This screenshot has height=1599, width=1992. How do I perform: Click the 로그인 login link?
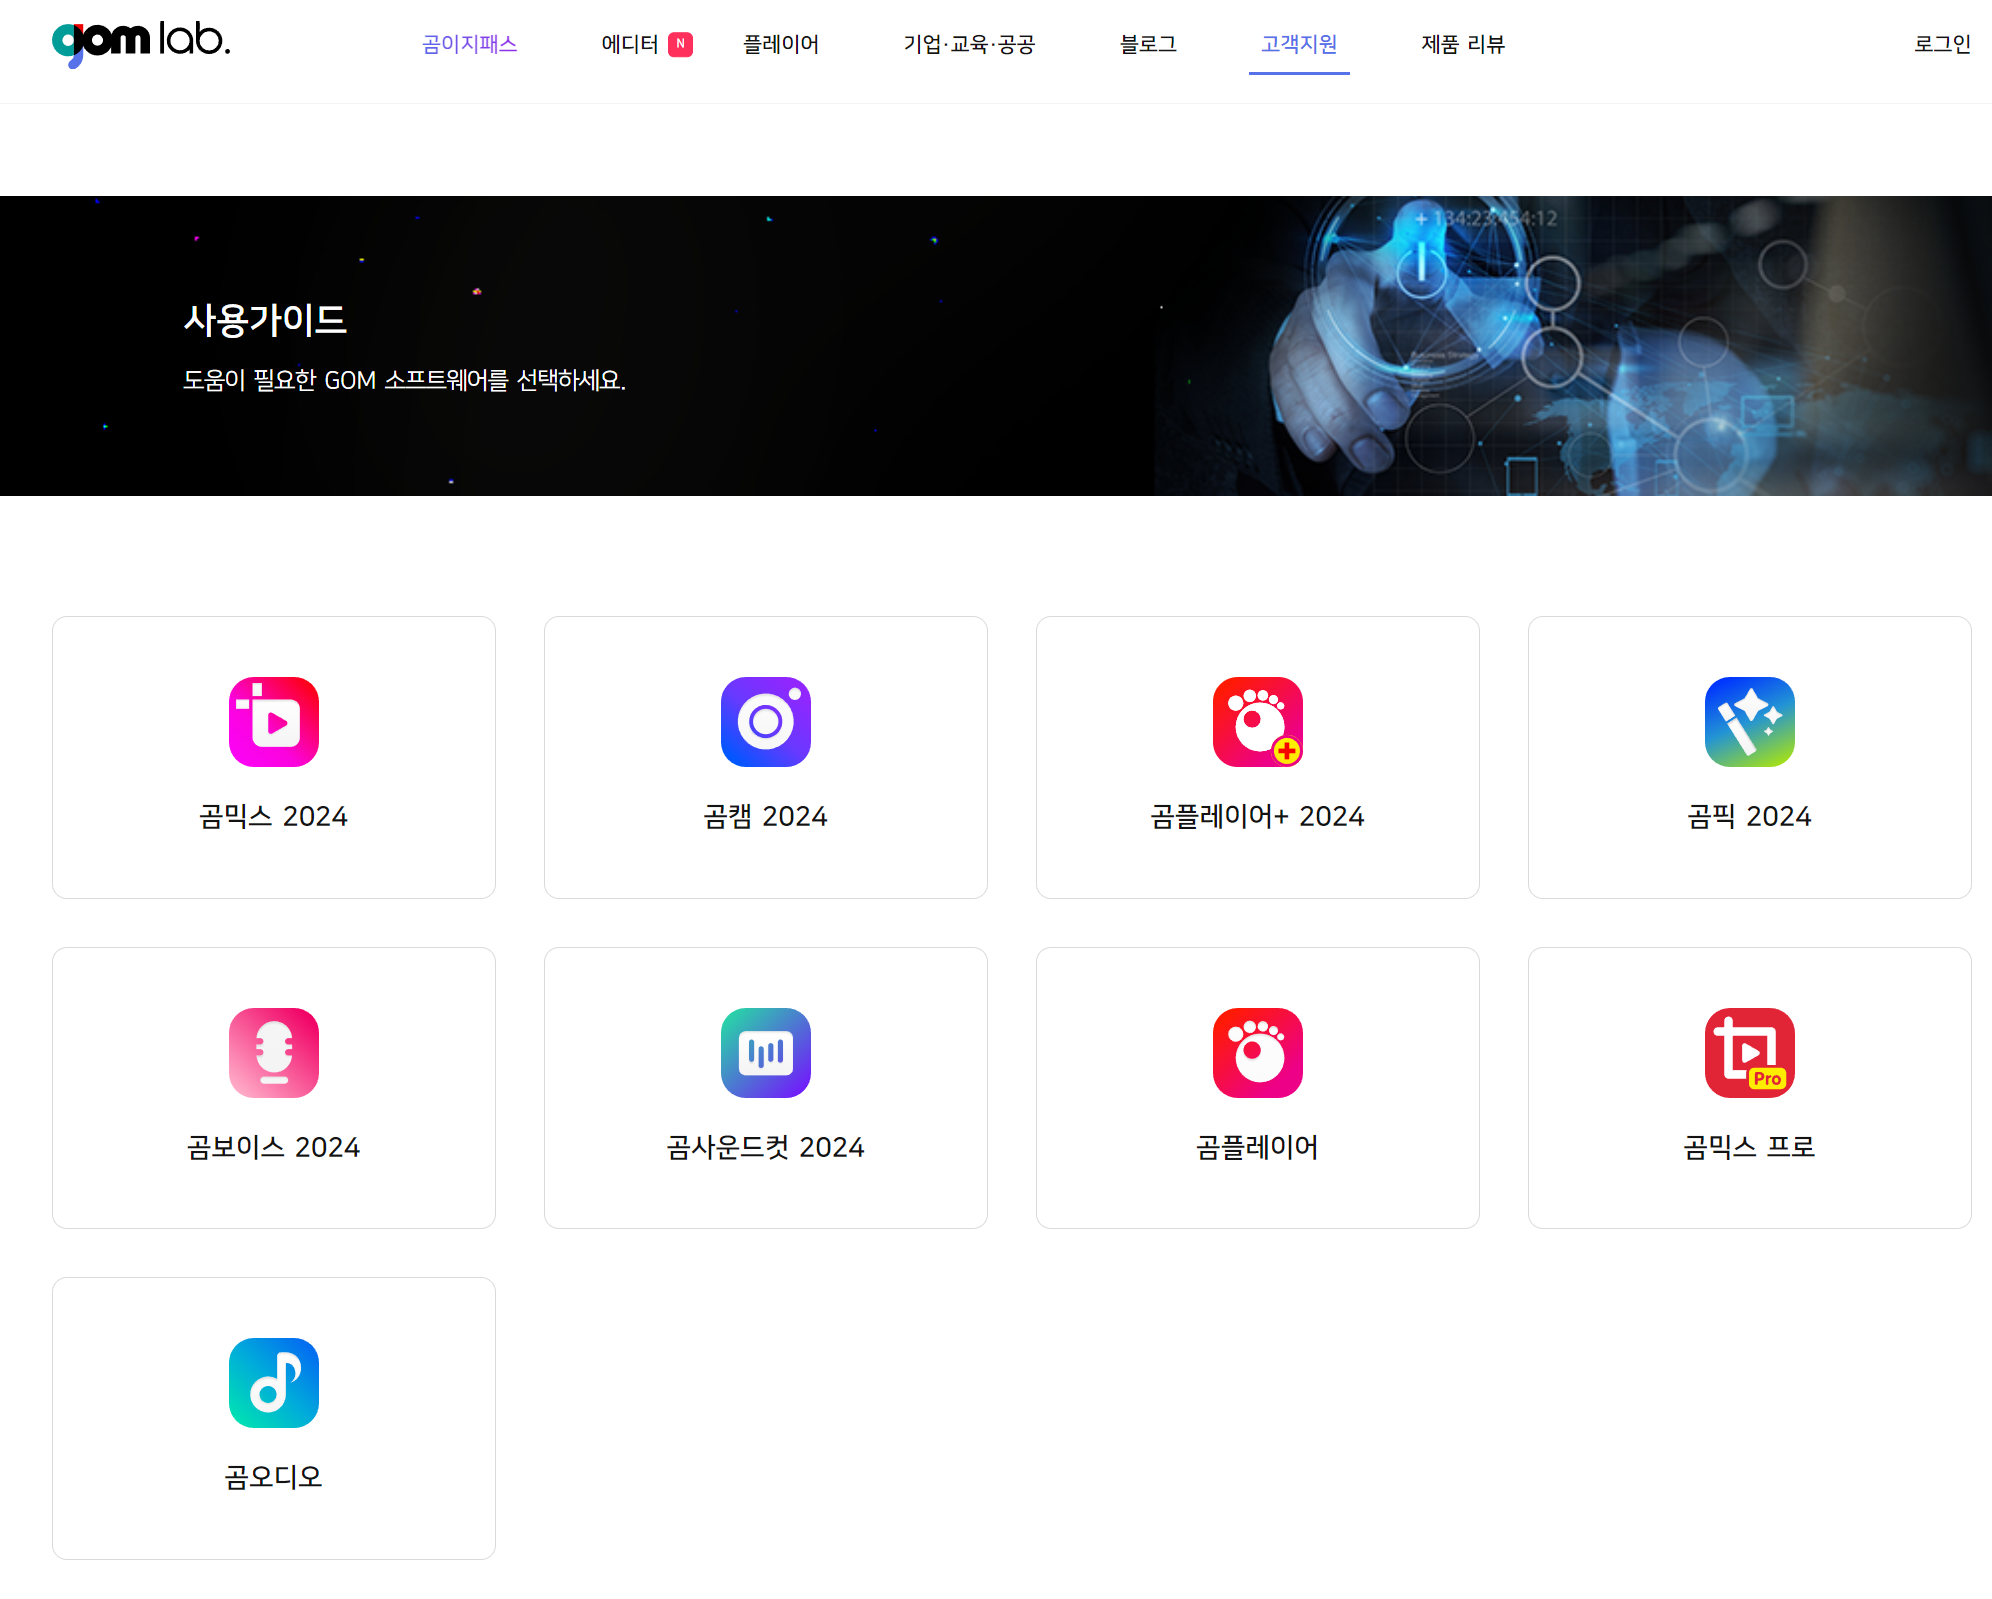tap(1941, 44)
